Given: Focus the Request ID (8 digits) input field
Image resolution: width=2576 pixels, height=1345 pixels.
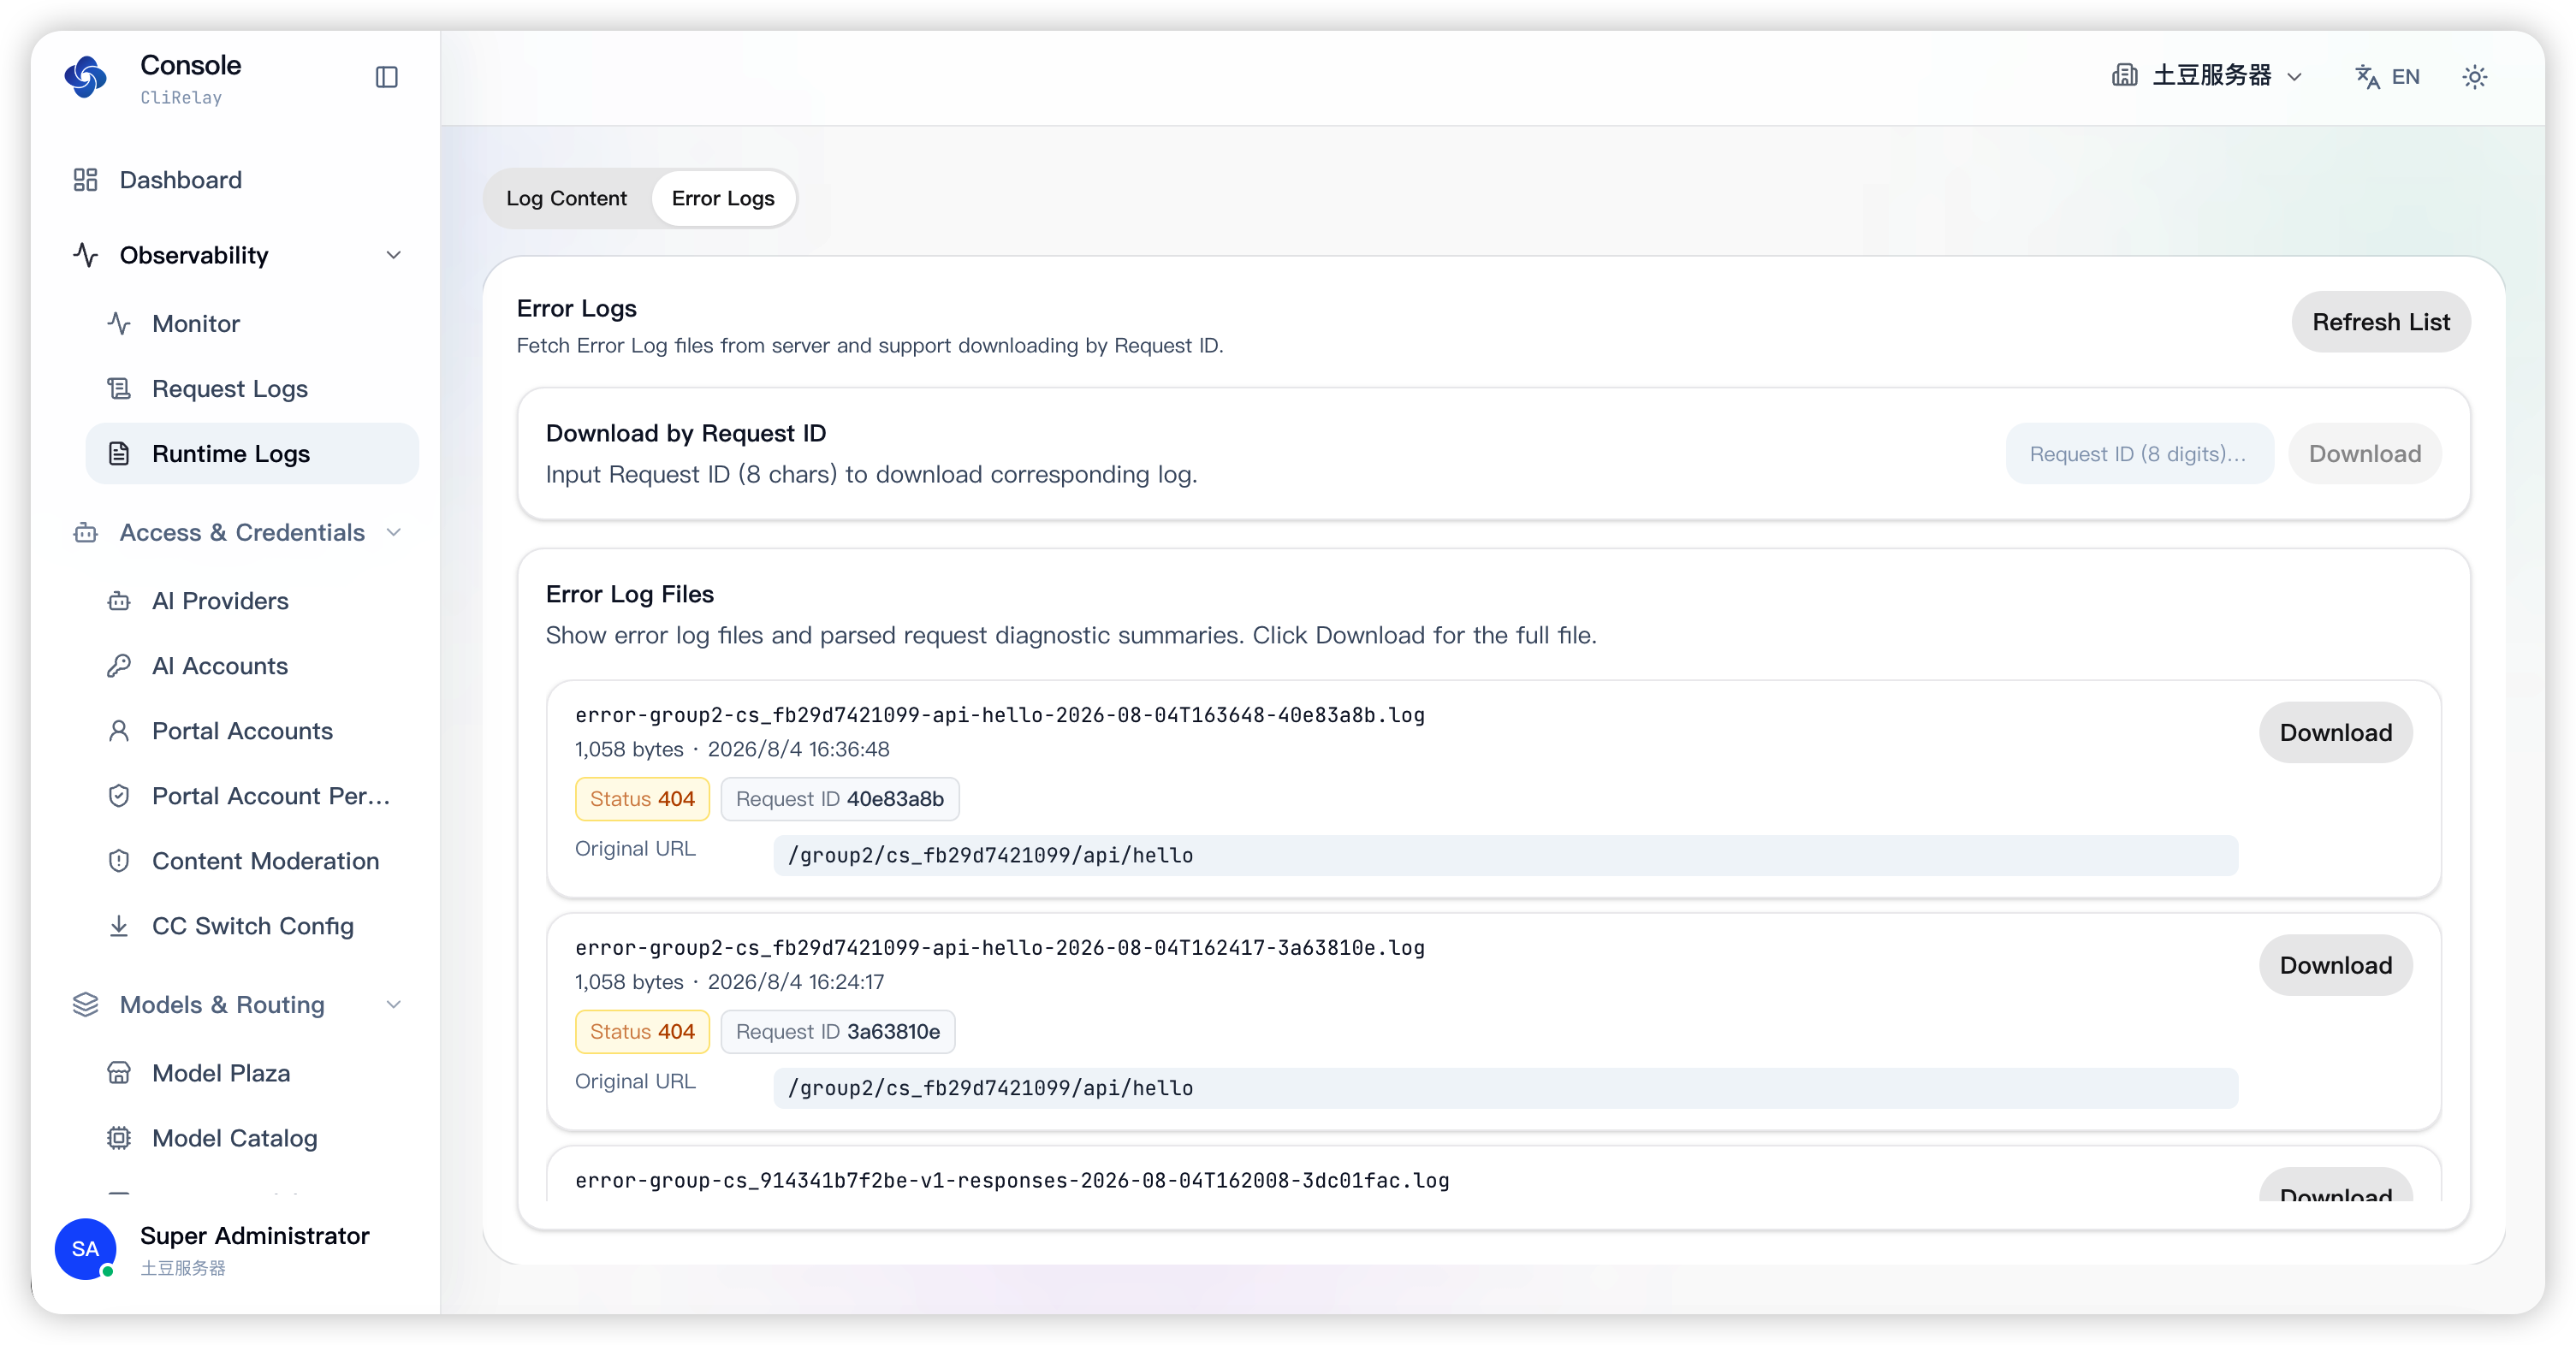Looking at the screenshot, I should click(2140, 454).
